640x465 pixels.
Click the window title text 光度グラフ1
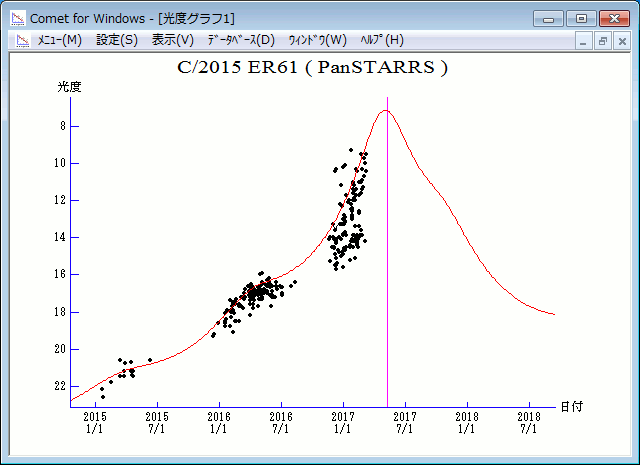[197, 18]
